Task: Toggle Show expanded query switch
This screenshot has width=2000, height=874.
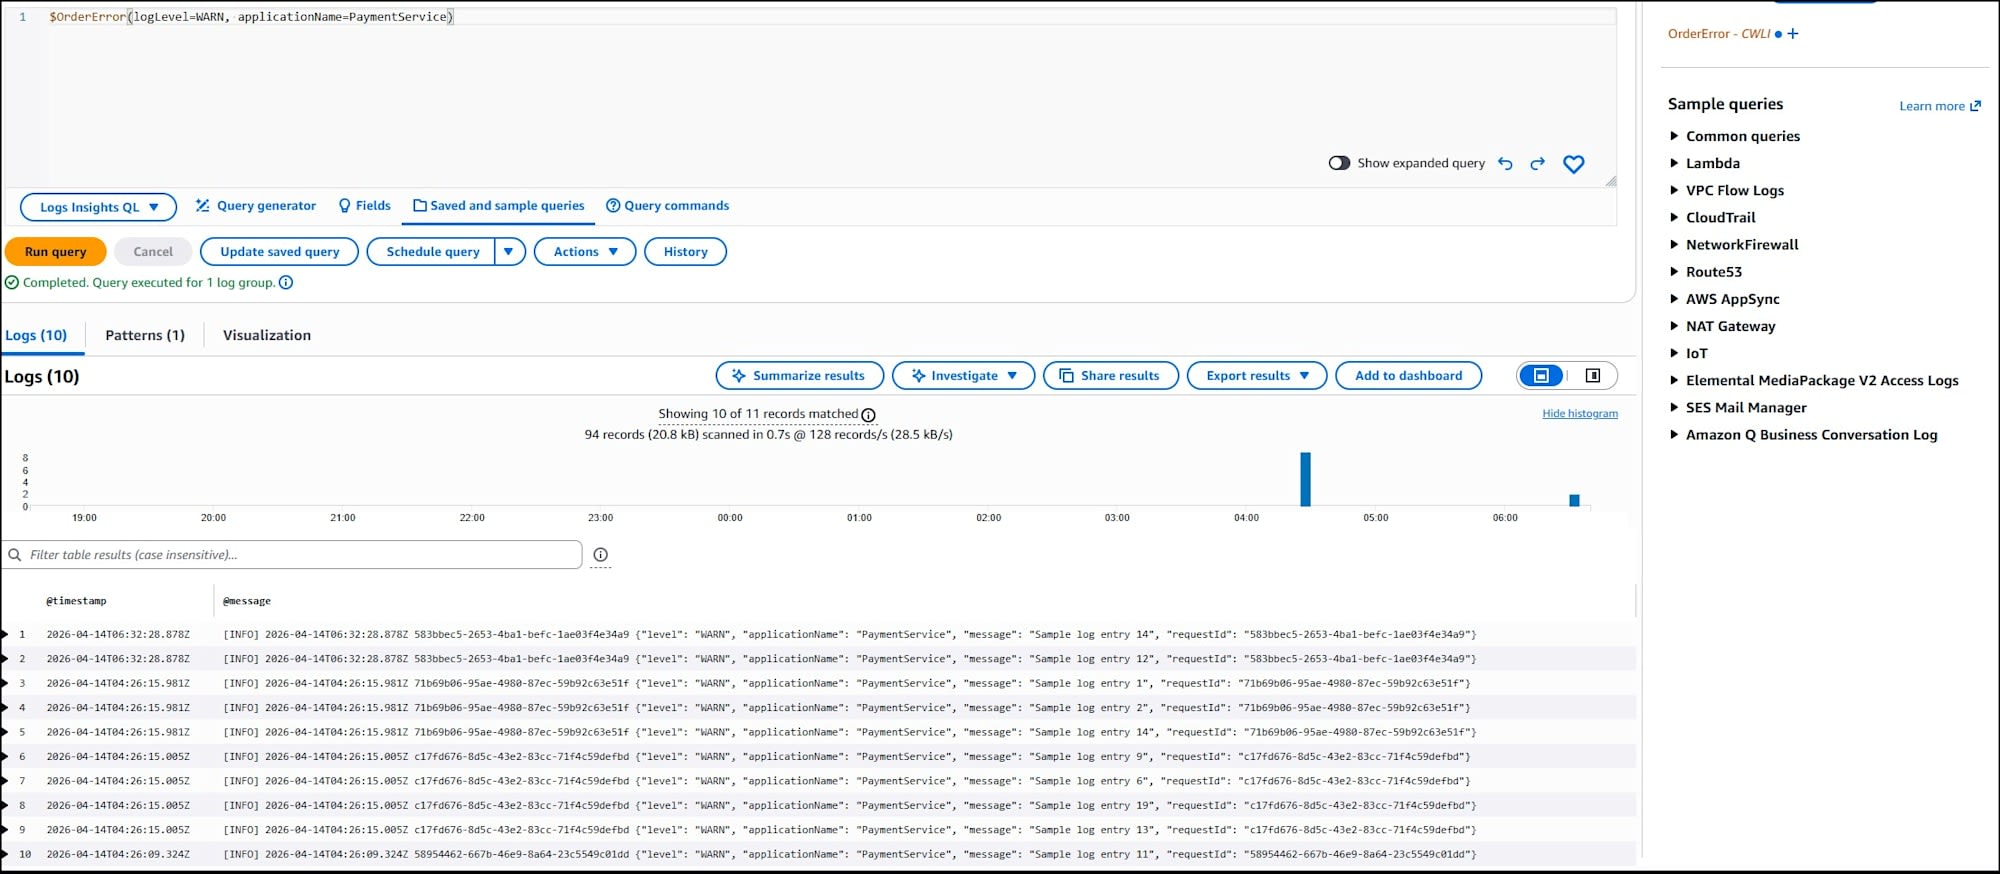Action: point(1339,163)
